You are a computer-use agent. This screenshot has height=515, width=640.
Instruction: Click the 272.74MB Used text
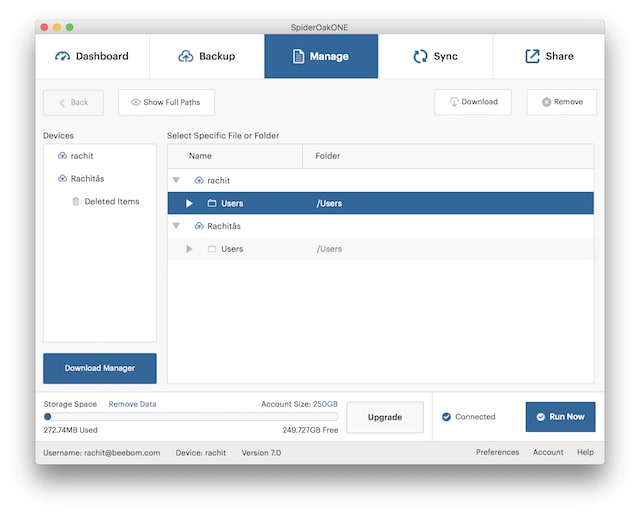[x=71, y=430]
